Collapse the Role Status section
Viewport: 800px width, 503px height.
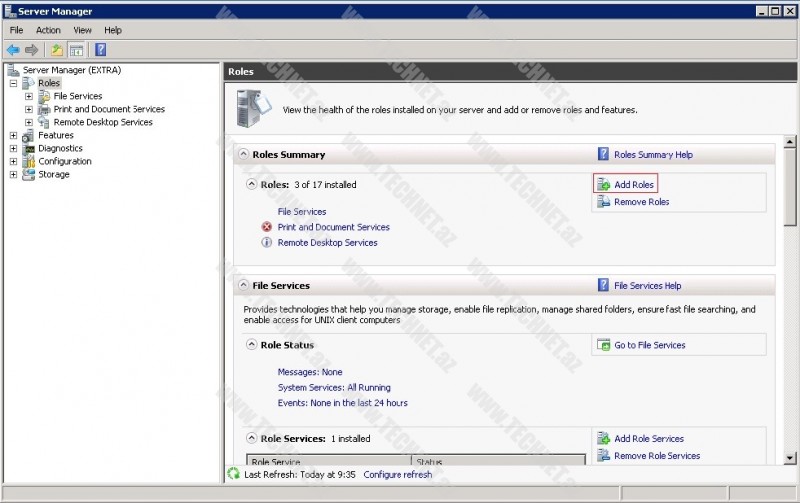coord(252,344)
